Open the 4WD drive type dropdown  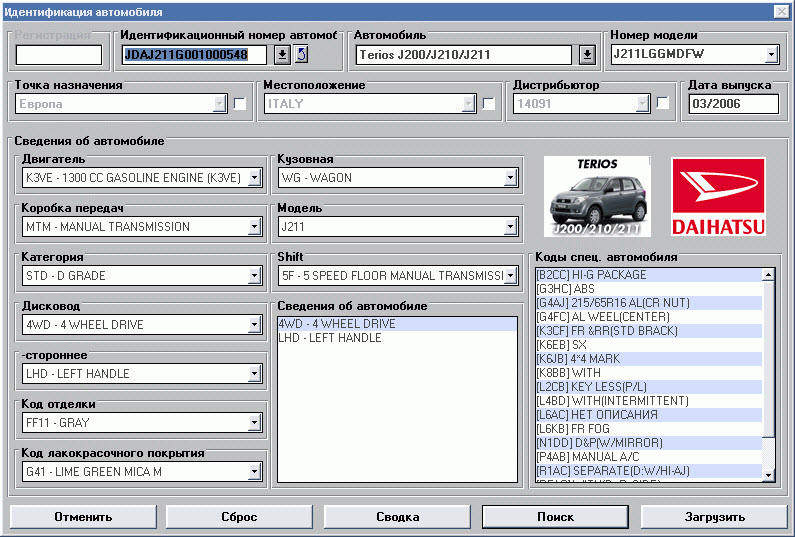point(255,325)
